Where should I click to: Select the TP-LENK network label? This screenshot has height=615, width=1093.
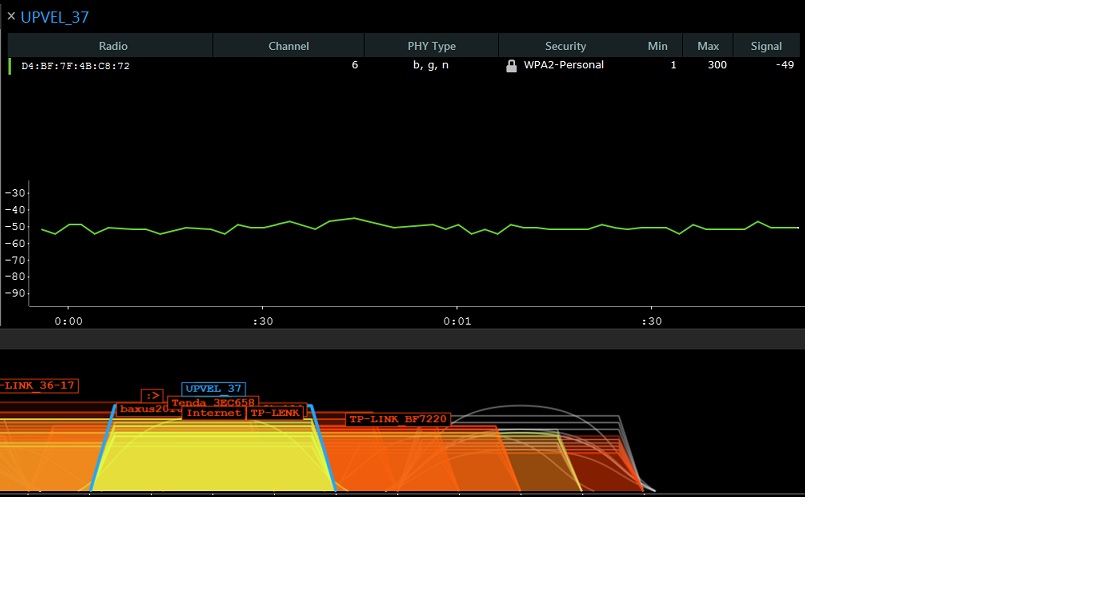pyautogui.click(x=275, y=413)
